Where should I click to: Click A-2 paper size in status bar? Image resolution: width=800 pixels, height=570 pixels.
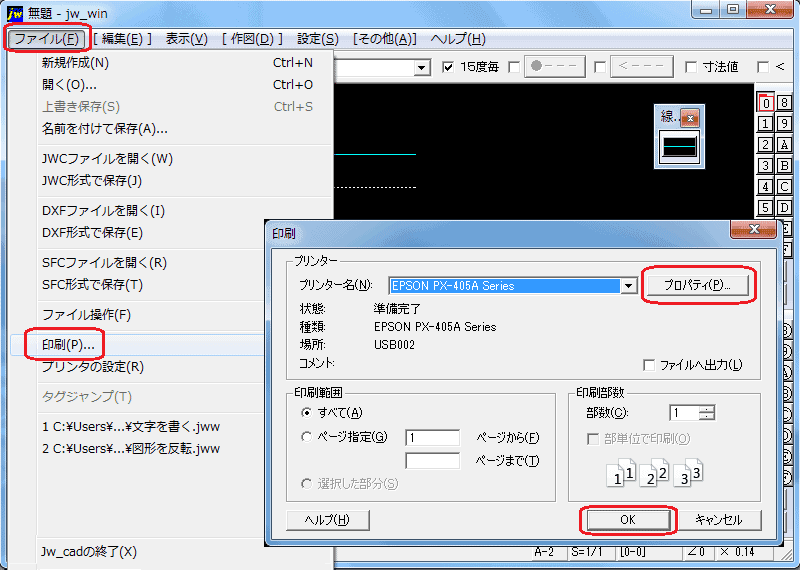pyautogui.click(x=545, y=552)
